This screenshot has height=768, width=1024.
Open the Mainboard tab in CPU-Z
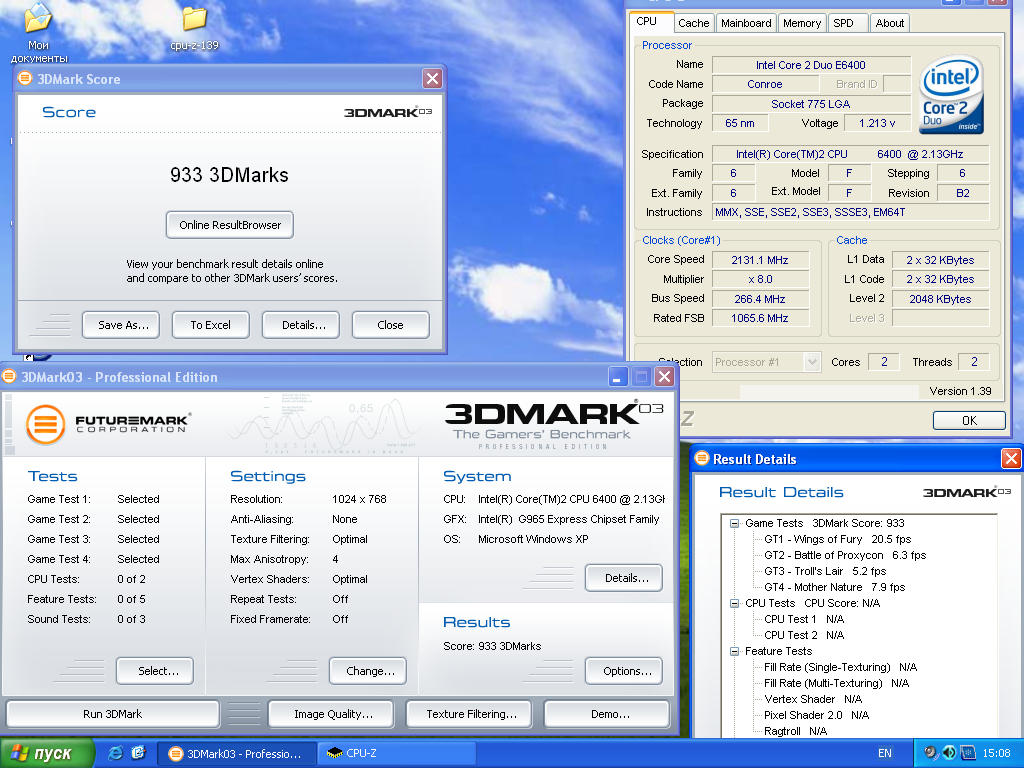pyautogui.click(x=746, y=23)
